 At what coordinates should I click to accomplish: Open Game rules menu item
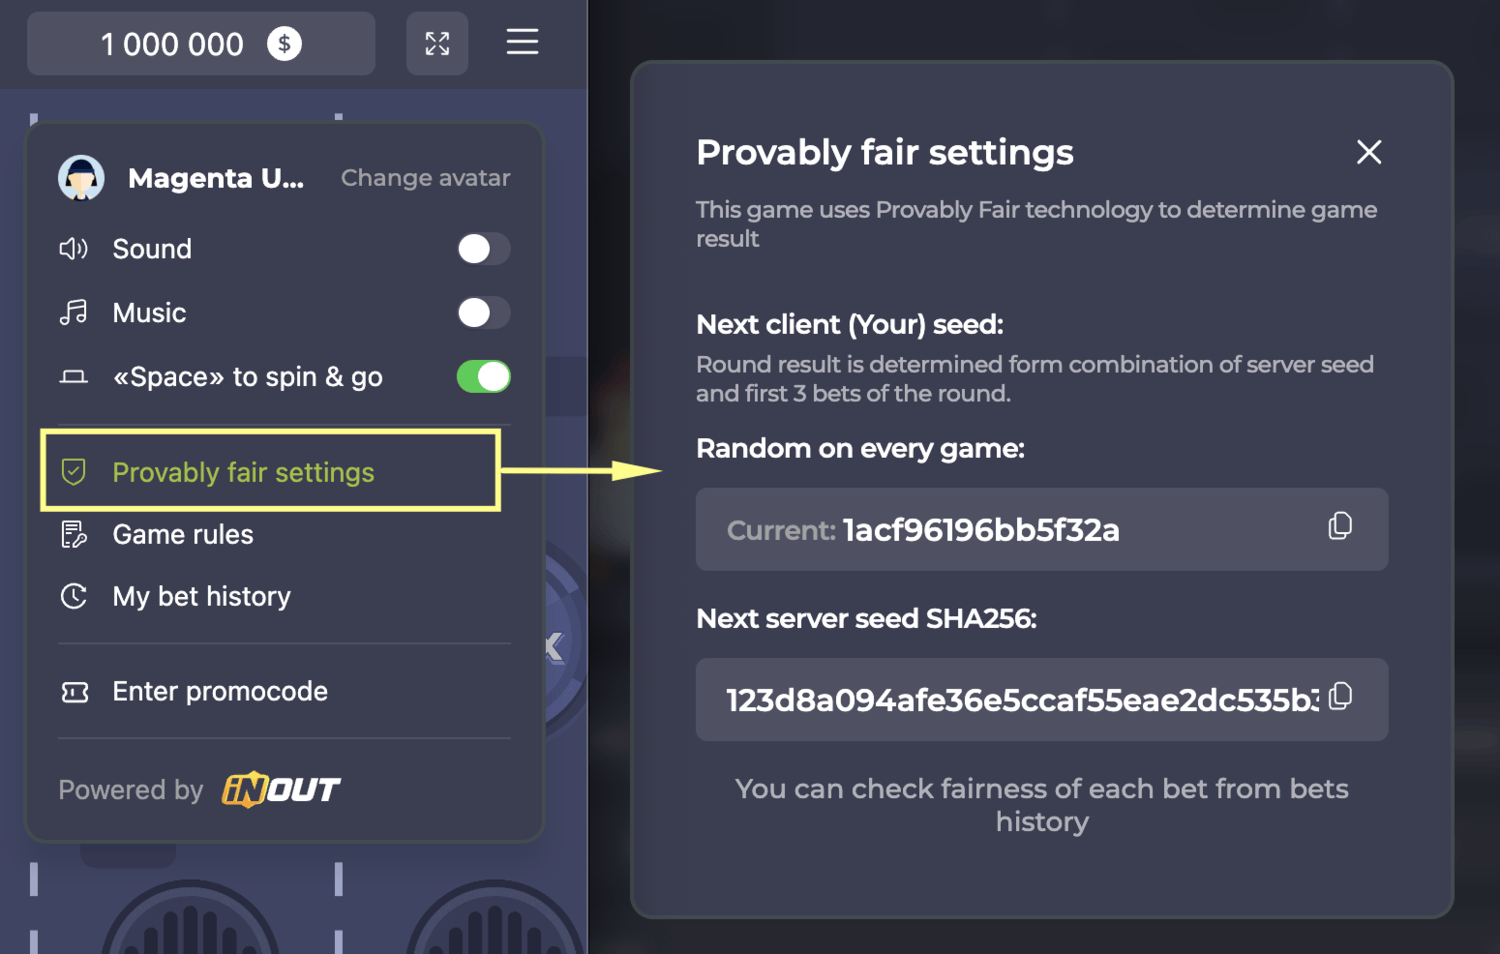click(x=183, y=535)
